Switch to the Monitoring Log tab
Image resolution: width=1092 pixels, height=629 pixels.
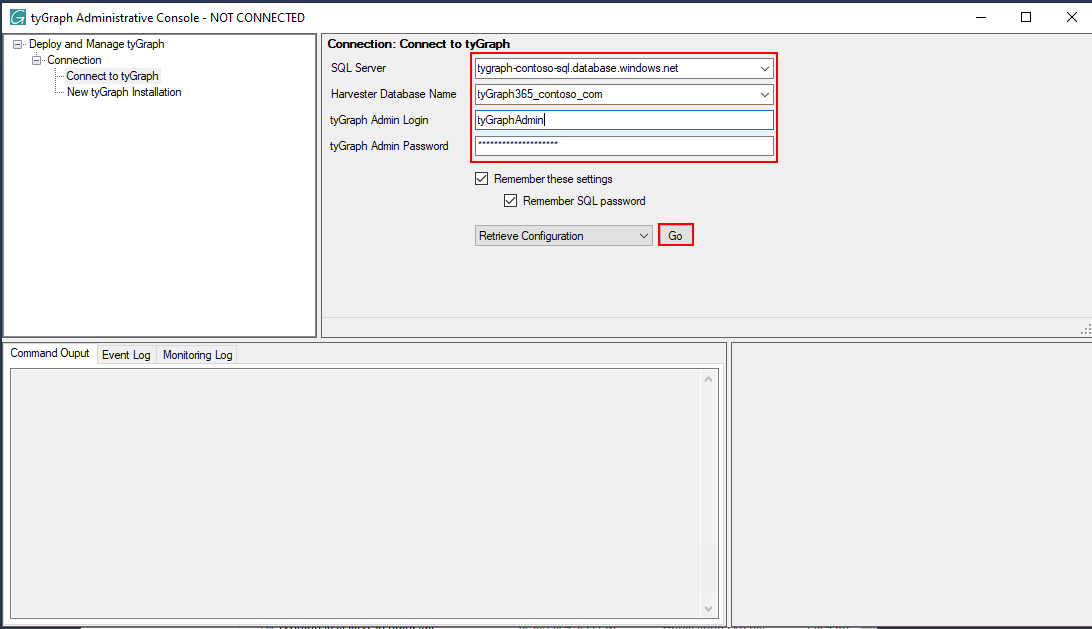198,355
